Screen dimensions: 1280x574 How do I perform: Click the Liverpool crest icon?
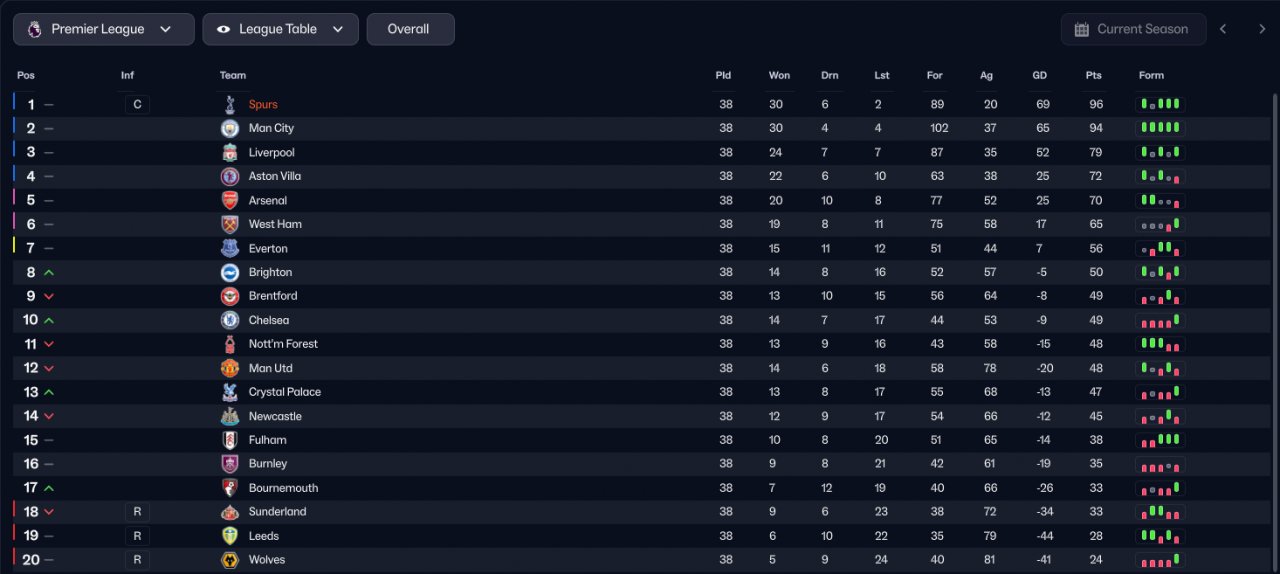(x=230, y=152)
